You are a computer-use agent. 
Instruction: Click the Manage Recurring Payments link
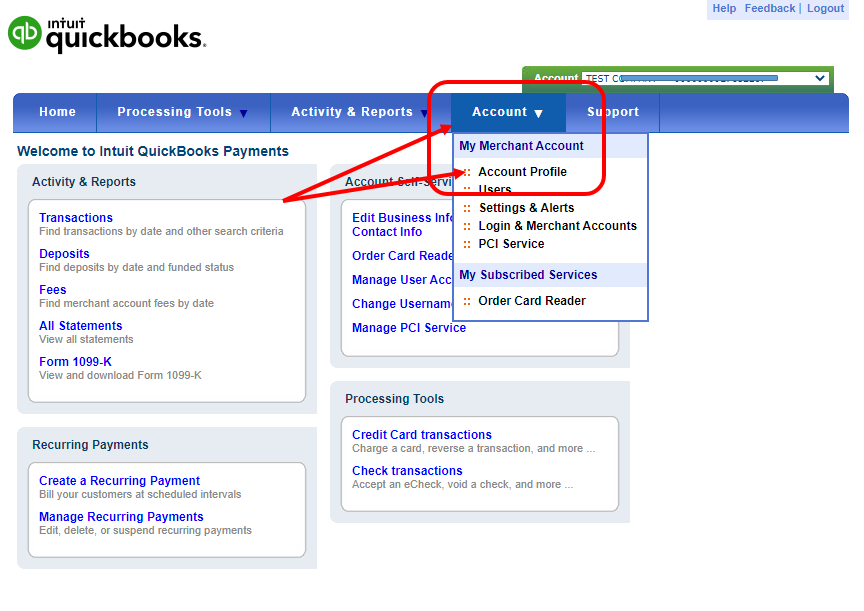(x=121, y=517)
